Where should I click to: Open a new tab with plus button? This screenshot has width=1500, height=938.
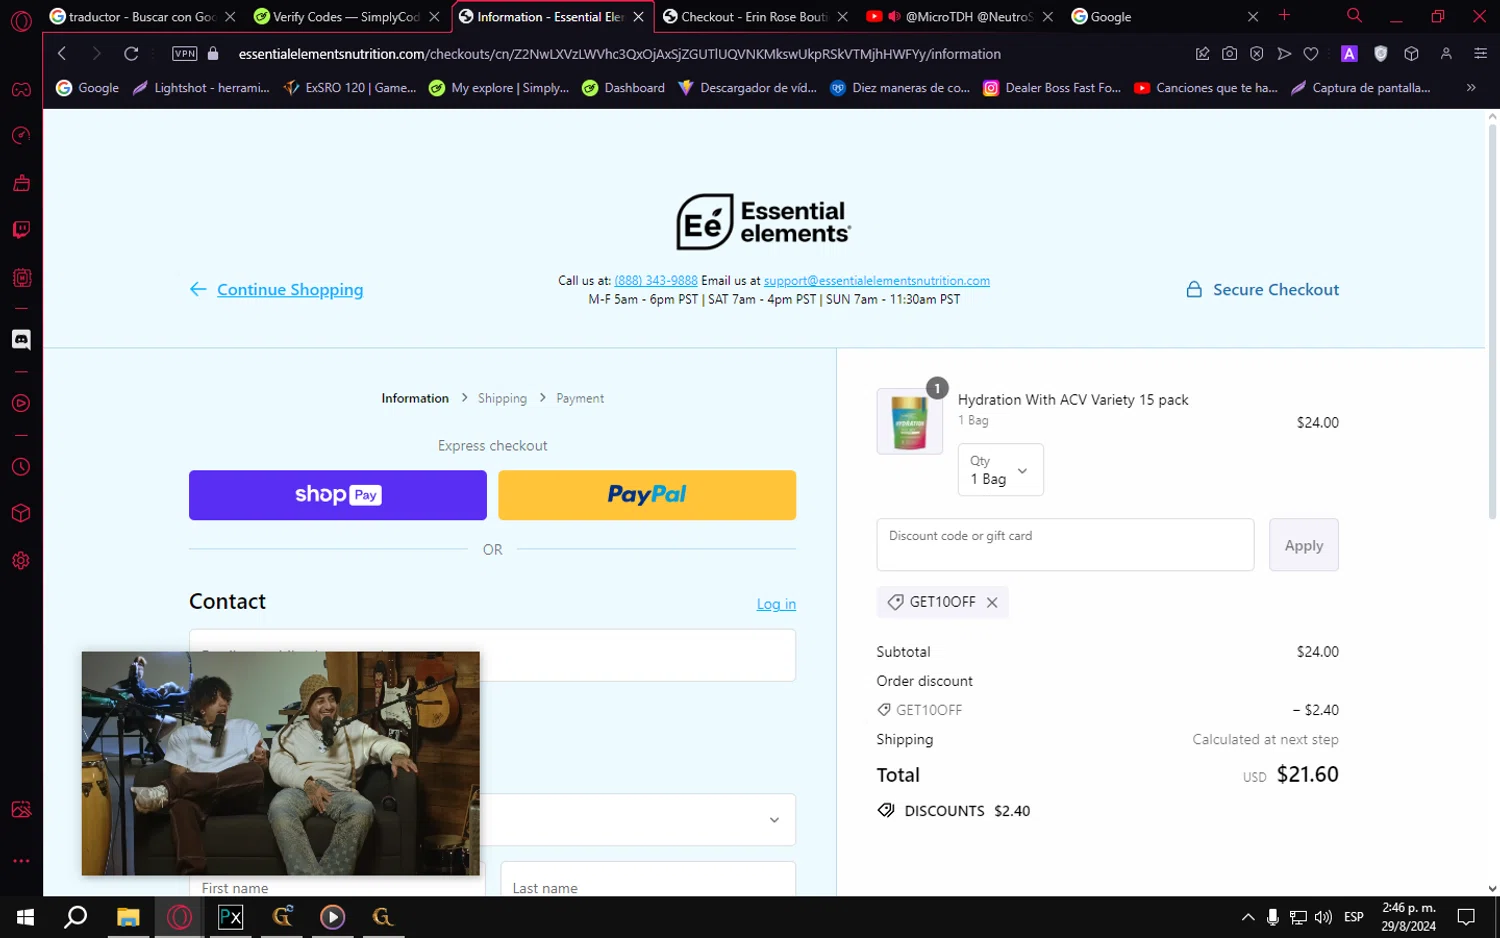coord(1285,16)
